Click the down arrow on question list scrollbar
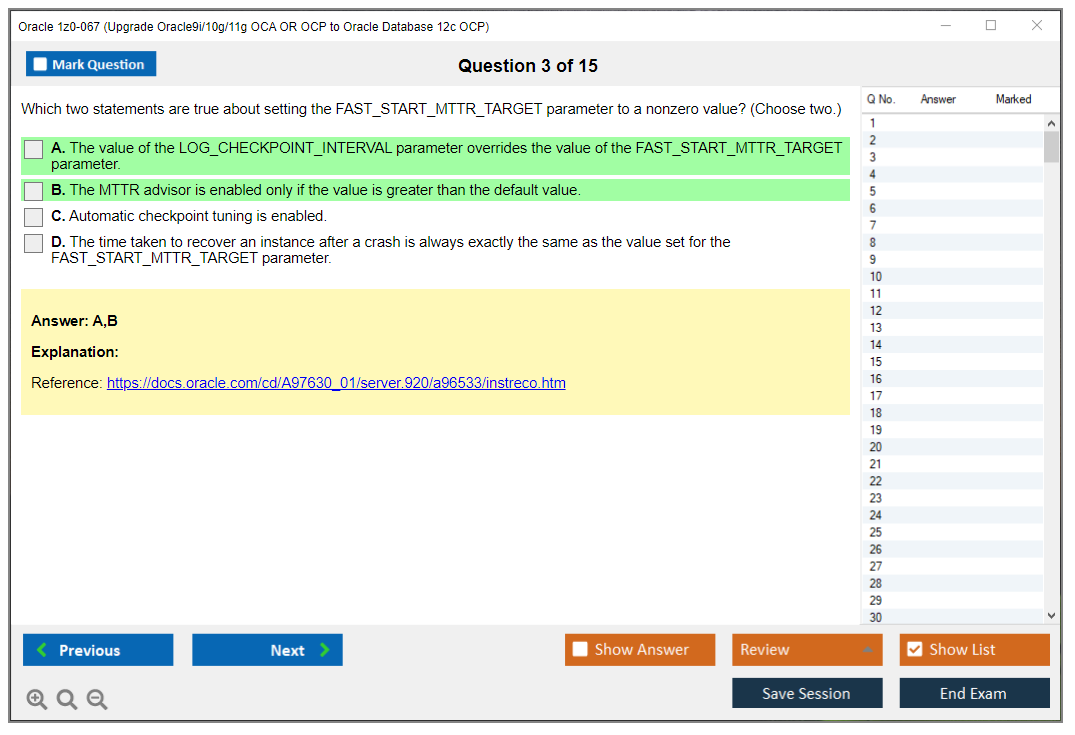1075x735 pixels. click(x=1050, y=615)
